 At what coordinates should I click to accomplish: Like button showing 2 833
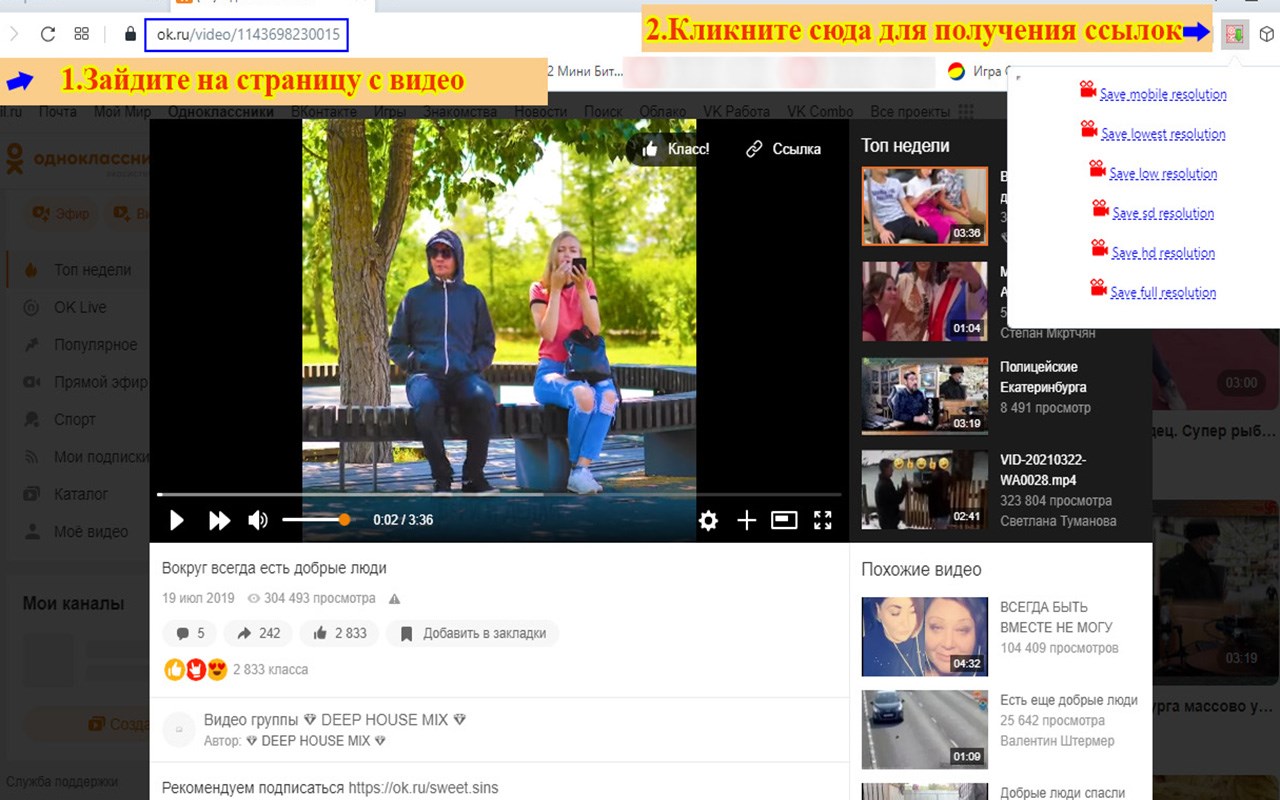click(x=340, y=633)
